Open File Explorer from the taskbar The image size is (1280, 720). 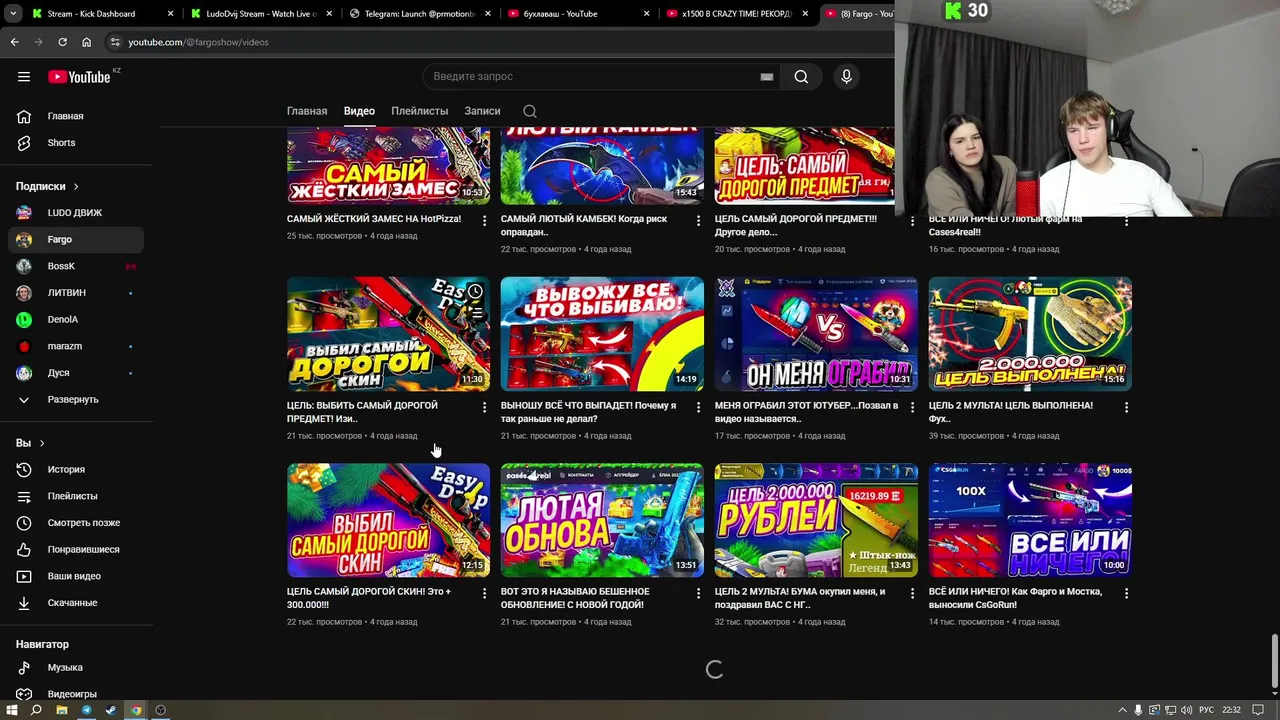click(61, 710)
